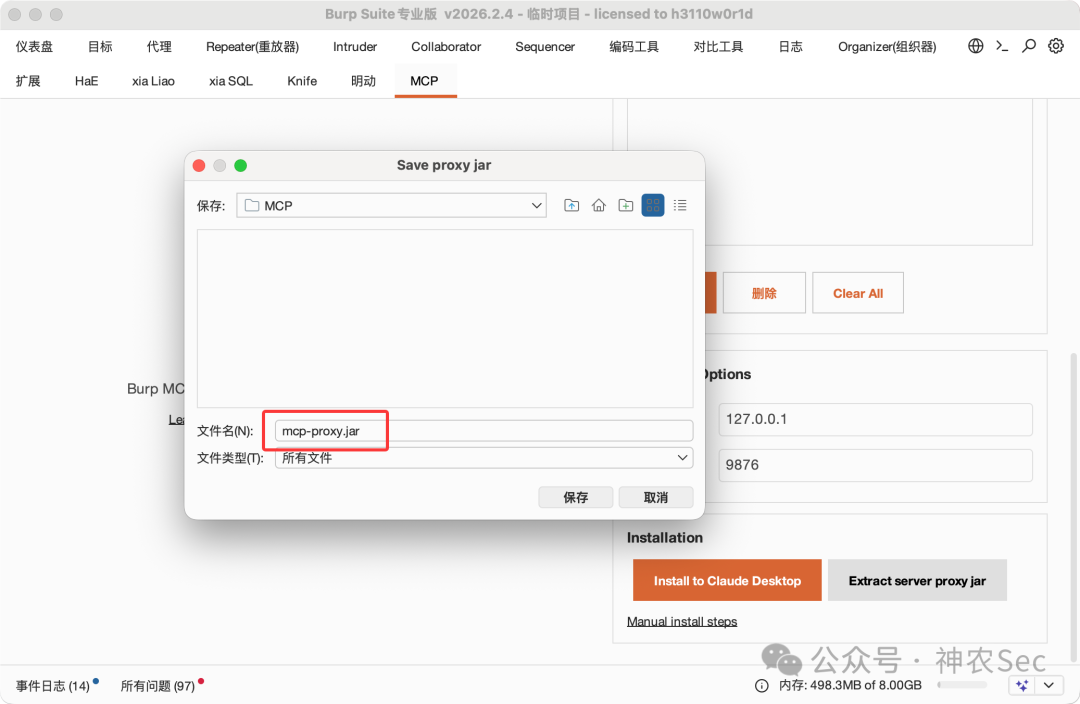Open the 明动 tab

[x=363, y=81]
